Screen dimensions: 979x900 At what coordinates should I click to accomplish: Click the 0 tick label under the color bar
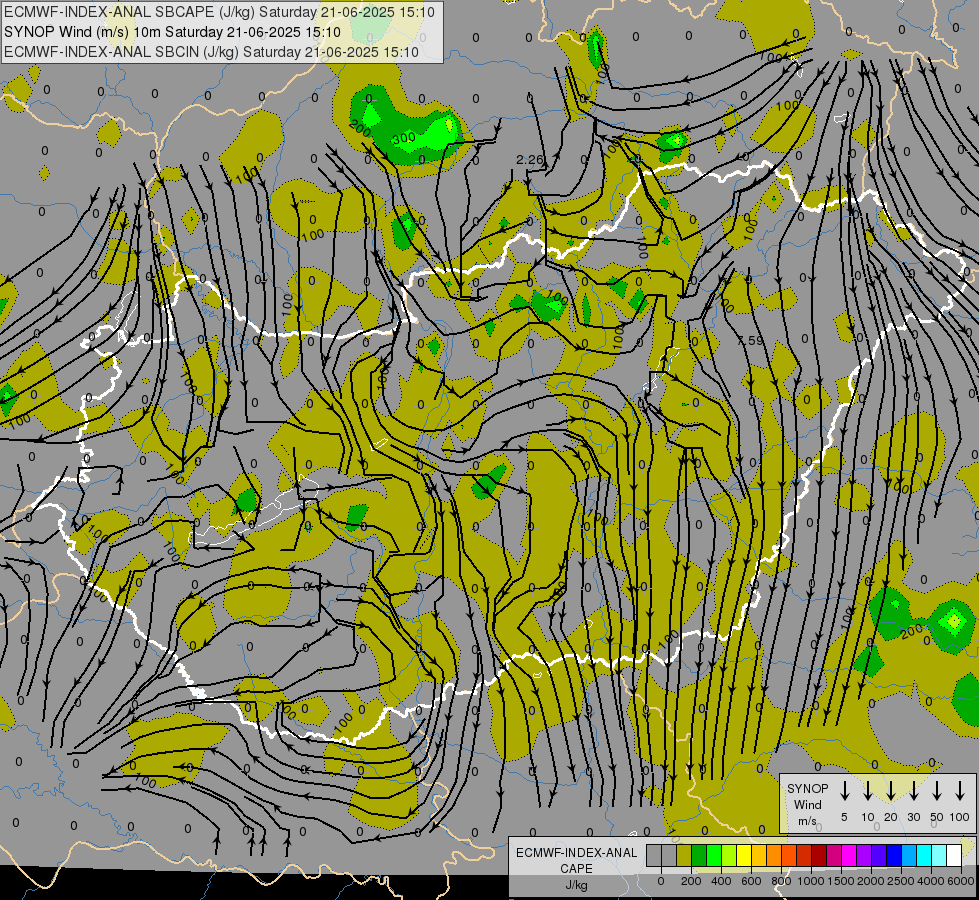tap(661, 881)
